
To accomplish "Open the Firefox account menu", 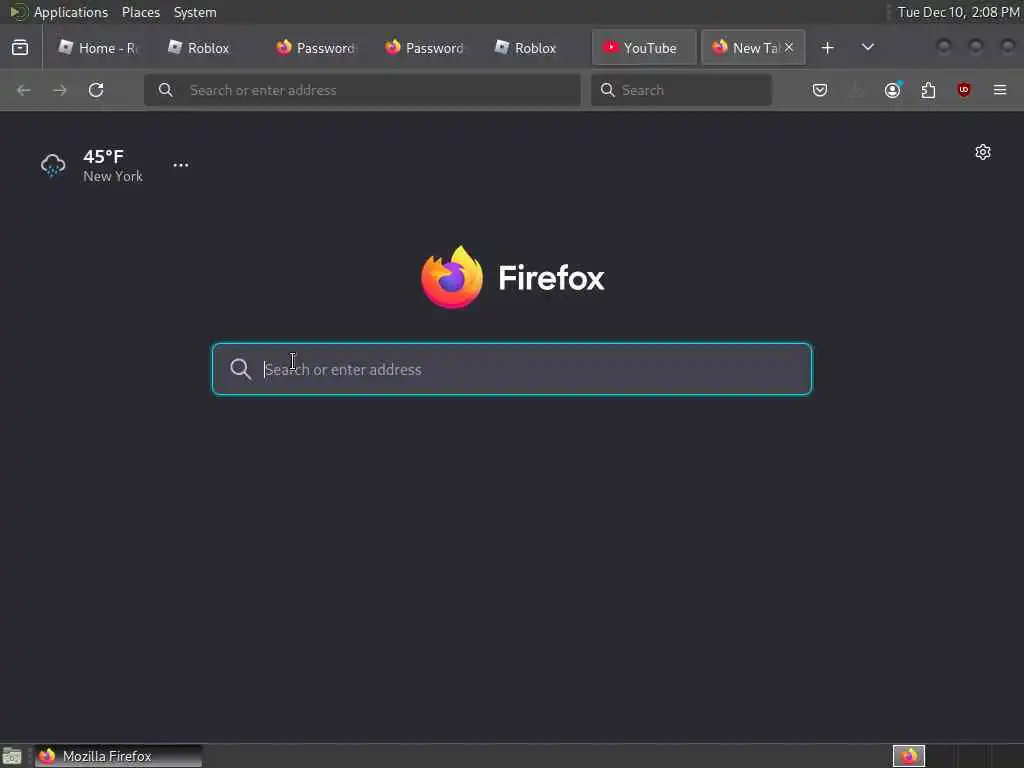I will [x=892, y=90].
